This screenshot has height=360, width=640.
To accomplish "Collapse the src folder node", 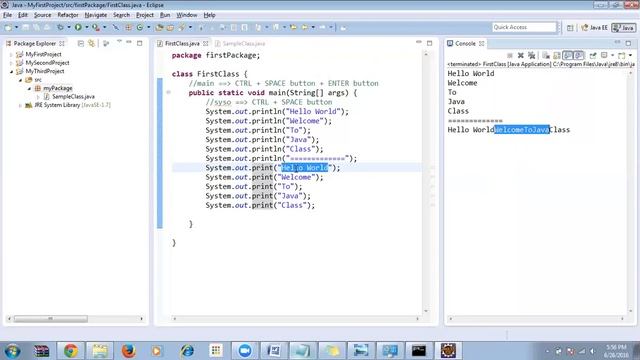I will [20, 80].
